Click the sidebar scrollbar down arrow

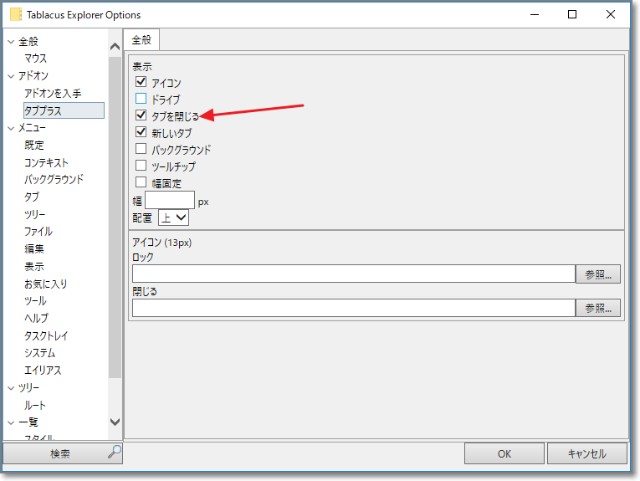click(114, 423)
